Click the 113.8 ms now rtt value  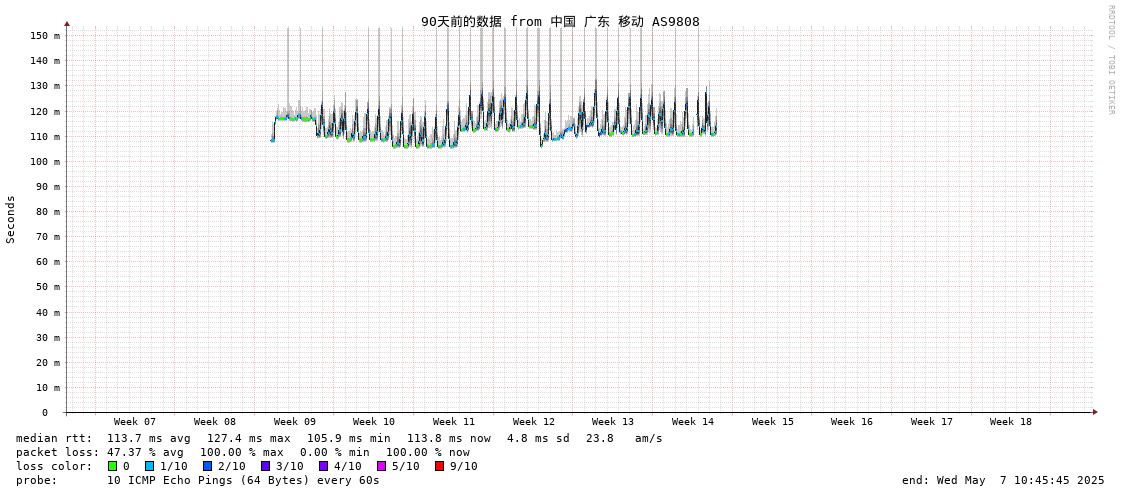pos(450,438)
